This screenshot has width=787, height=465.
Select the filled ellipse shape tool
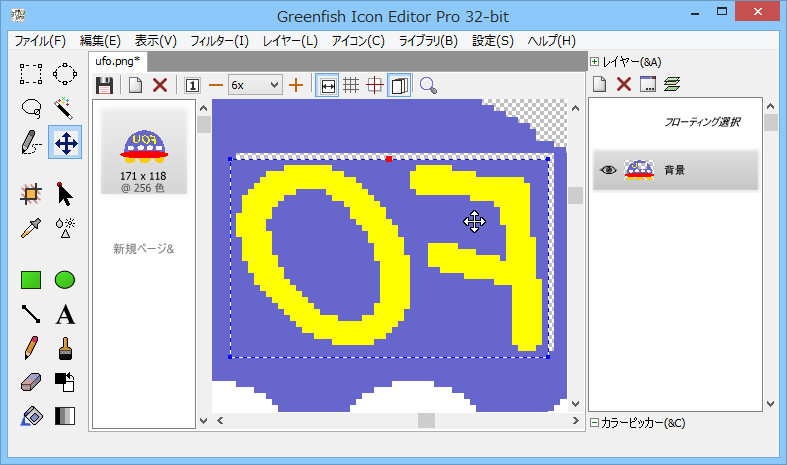point(65,280)
